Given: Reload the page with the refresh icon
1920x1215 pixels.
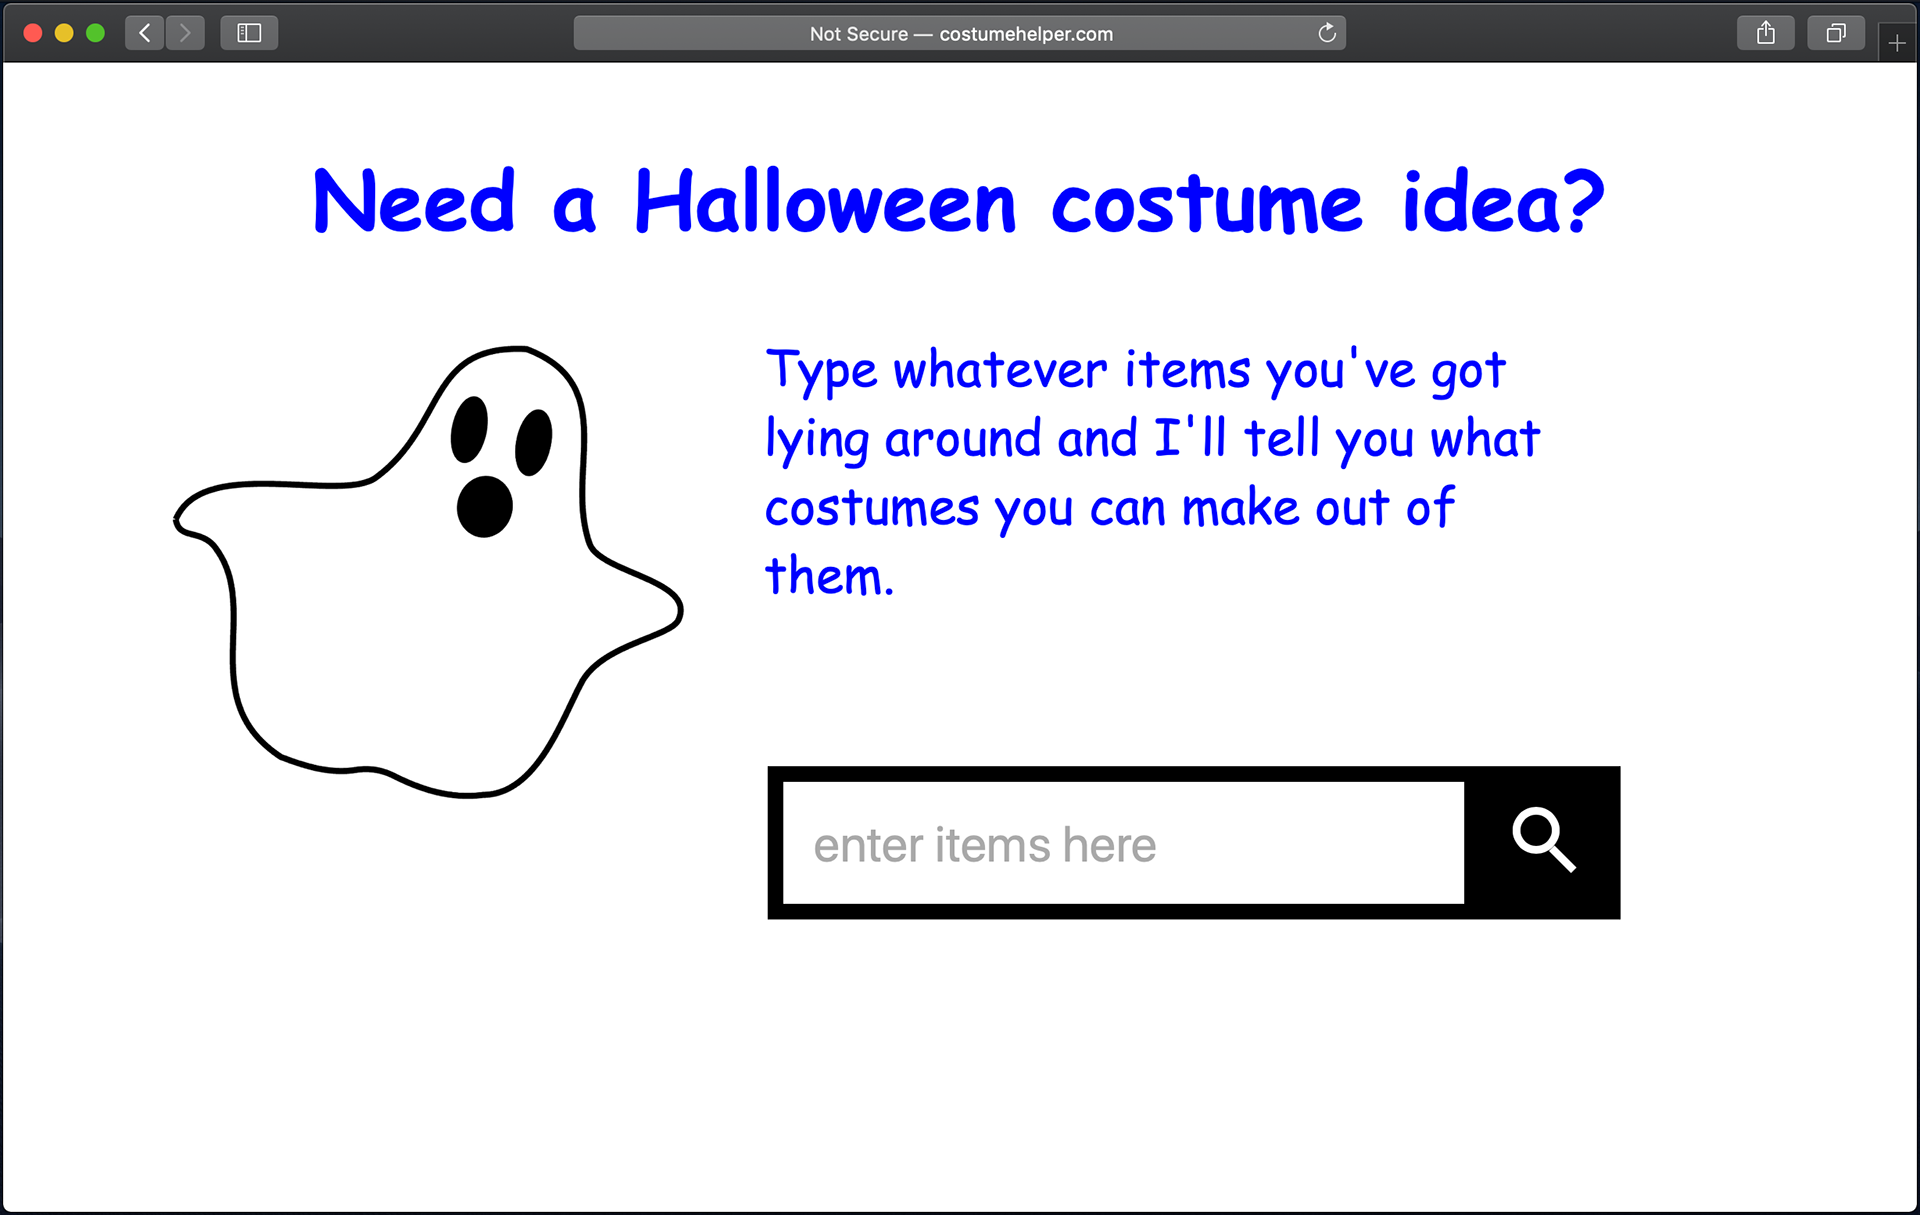Looking at the screenshot, I should (1327, 33).
